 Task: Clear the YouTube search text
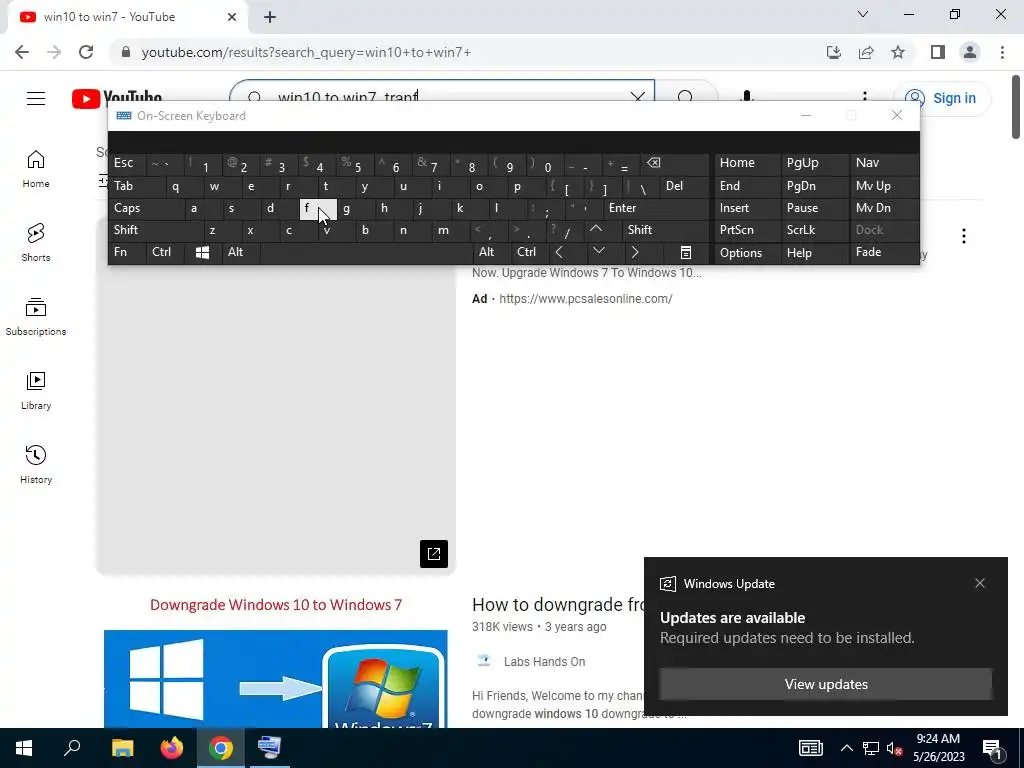pos(637,96)
